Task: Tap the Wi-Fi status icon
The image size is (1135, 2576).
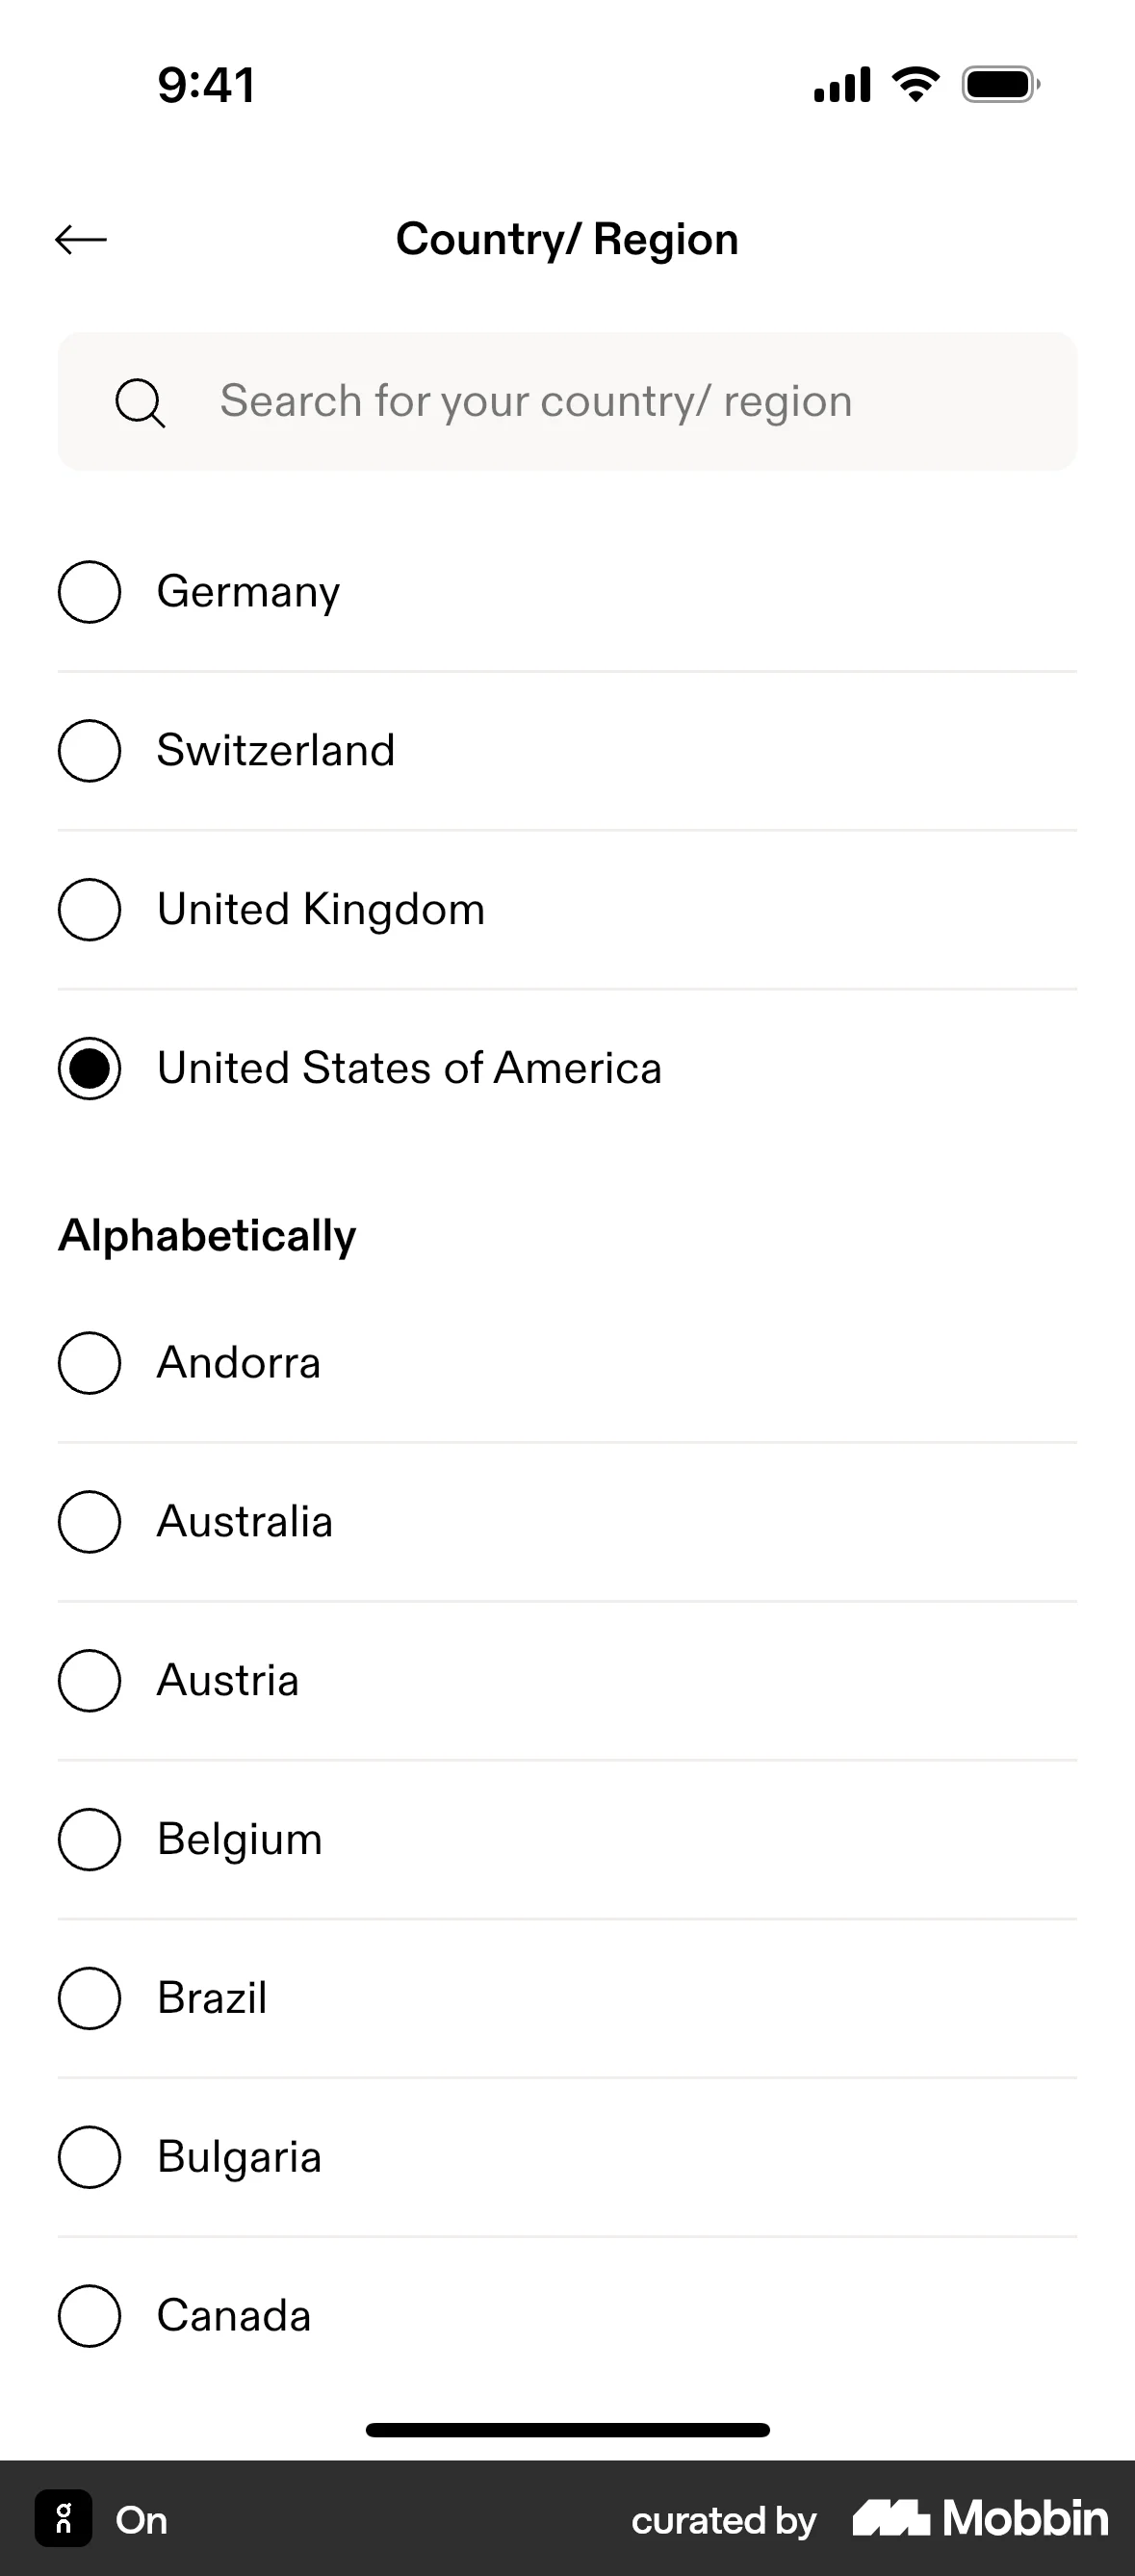Action: pos(915,85)
